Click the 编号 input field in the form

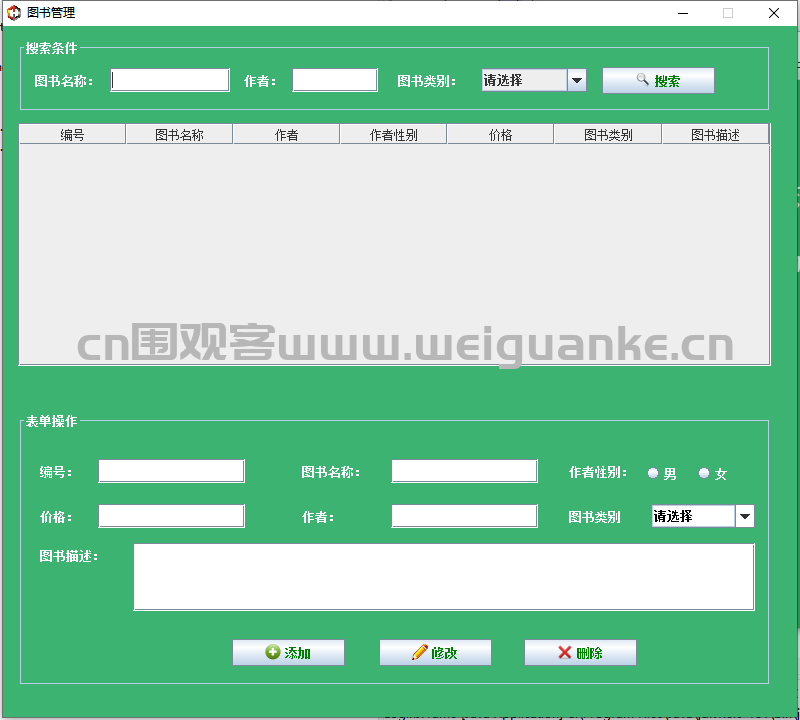coord(171,471)
